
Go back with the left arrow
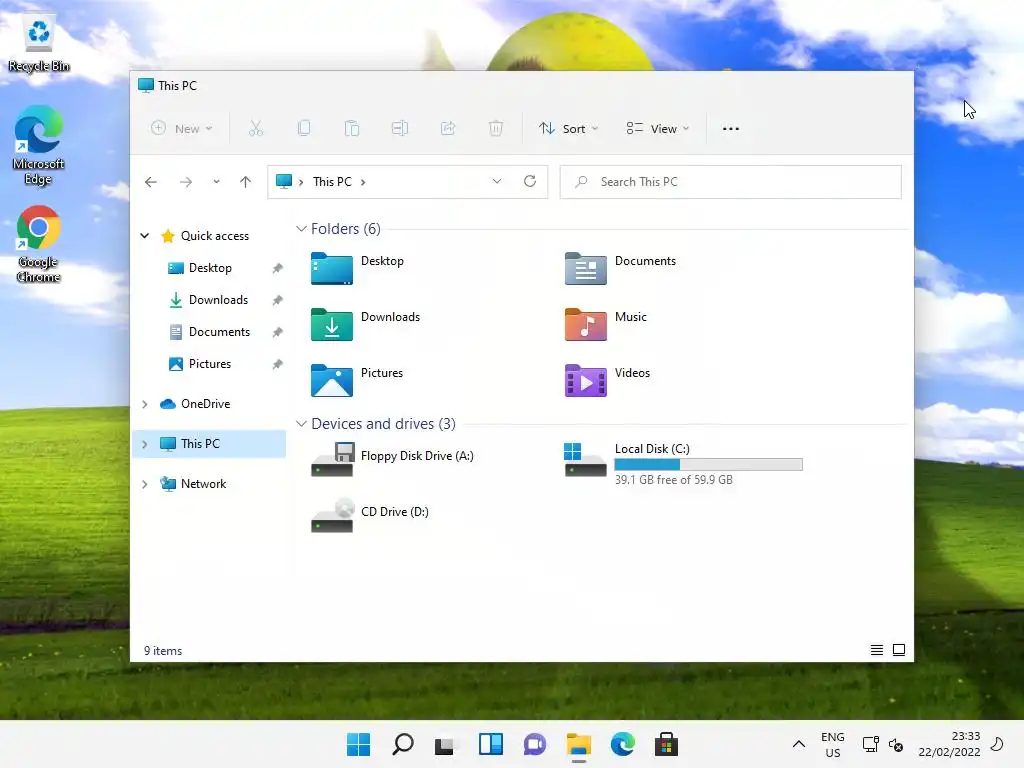(x=151, y=182)
